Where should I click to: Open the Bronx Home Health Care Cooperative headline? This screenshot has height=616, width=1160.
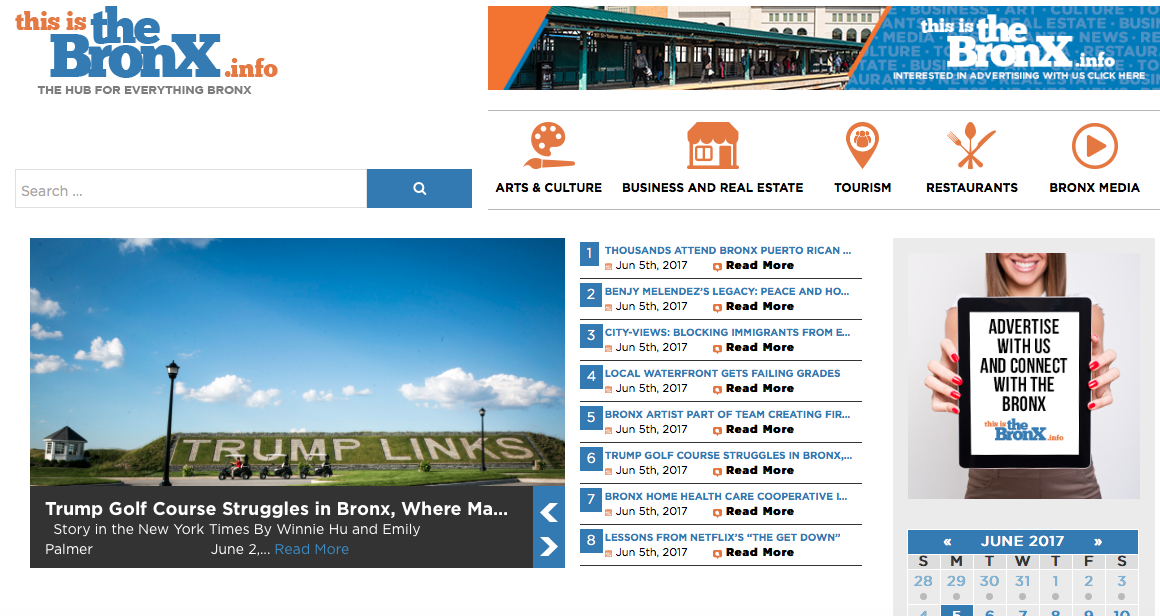pos(726,497)
